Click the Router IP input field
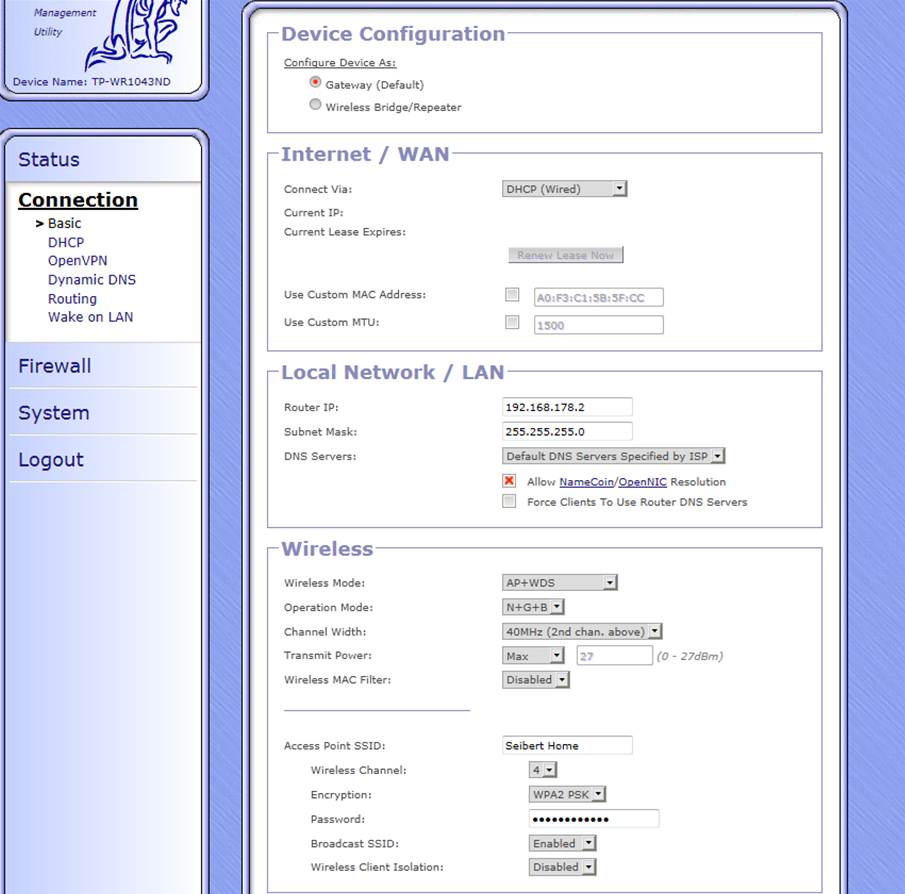This screenshot has height=894, width=905. pos(567,407)
